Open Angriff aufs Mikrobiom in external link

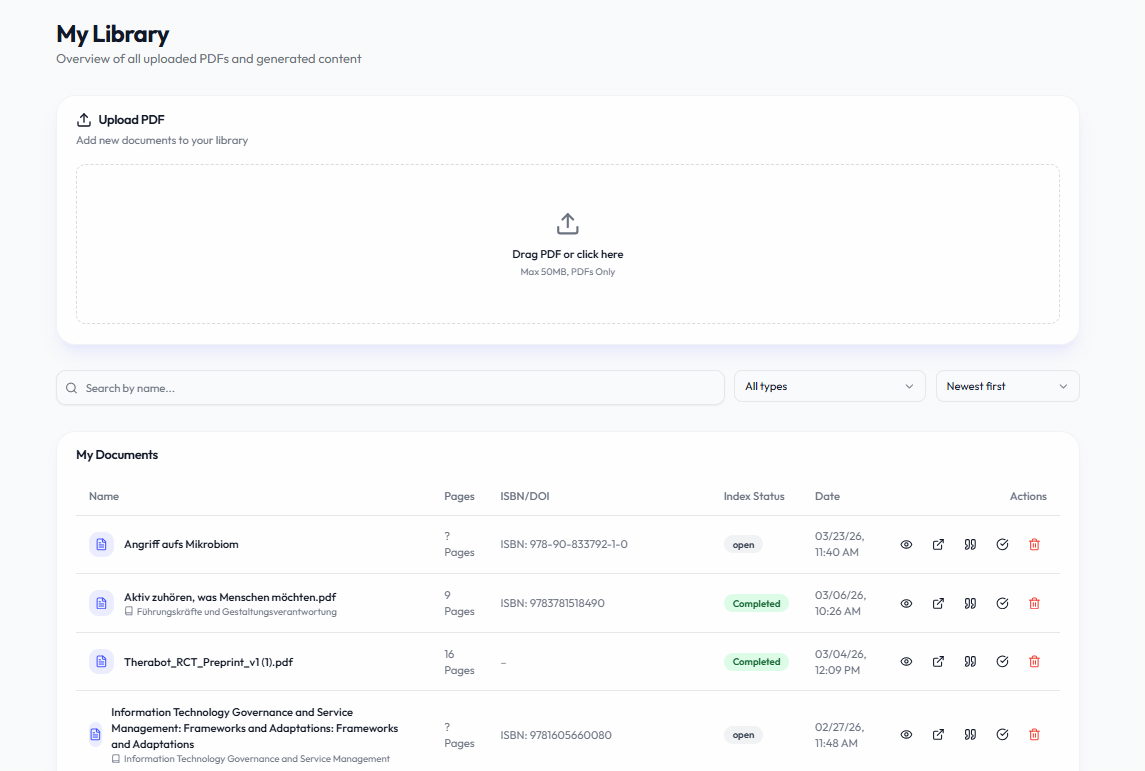tap(938, 545)
